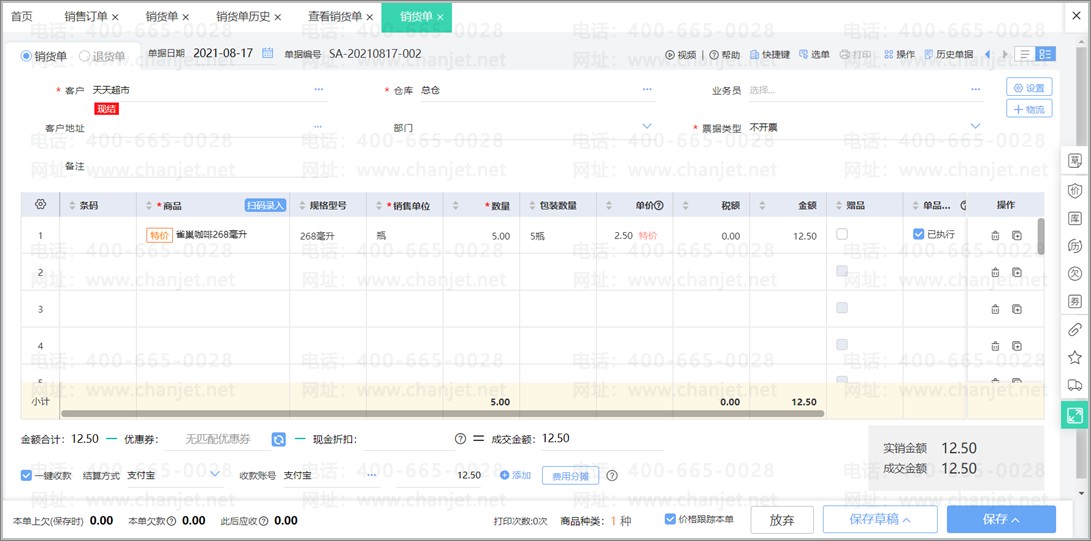This screenshot has width=1091, height=541.
Task: Click the help icon beside 费用分摊
Action: 612,476
